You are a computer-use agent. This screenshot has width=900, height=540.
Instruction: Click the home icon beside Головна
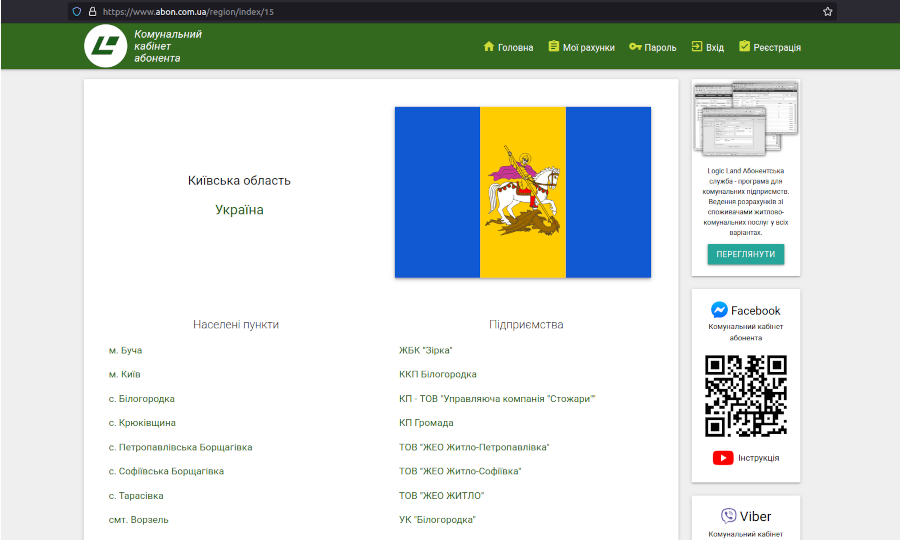(488, 46)
